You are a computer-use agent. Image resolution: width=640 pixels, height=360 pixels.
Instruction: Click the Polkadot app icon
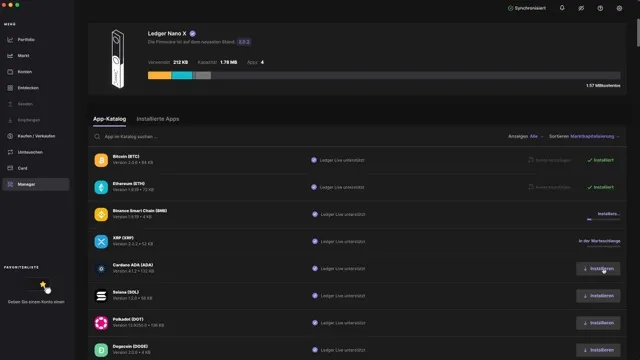[101, 323]
